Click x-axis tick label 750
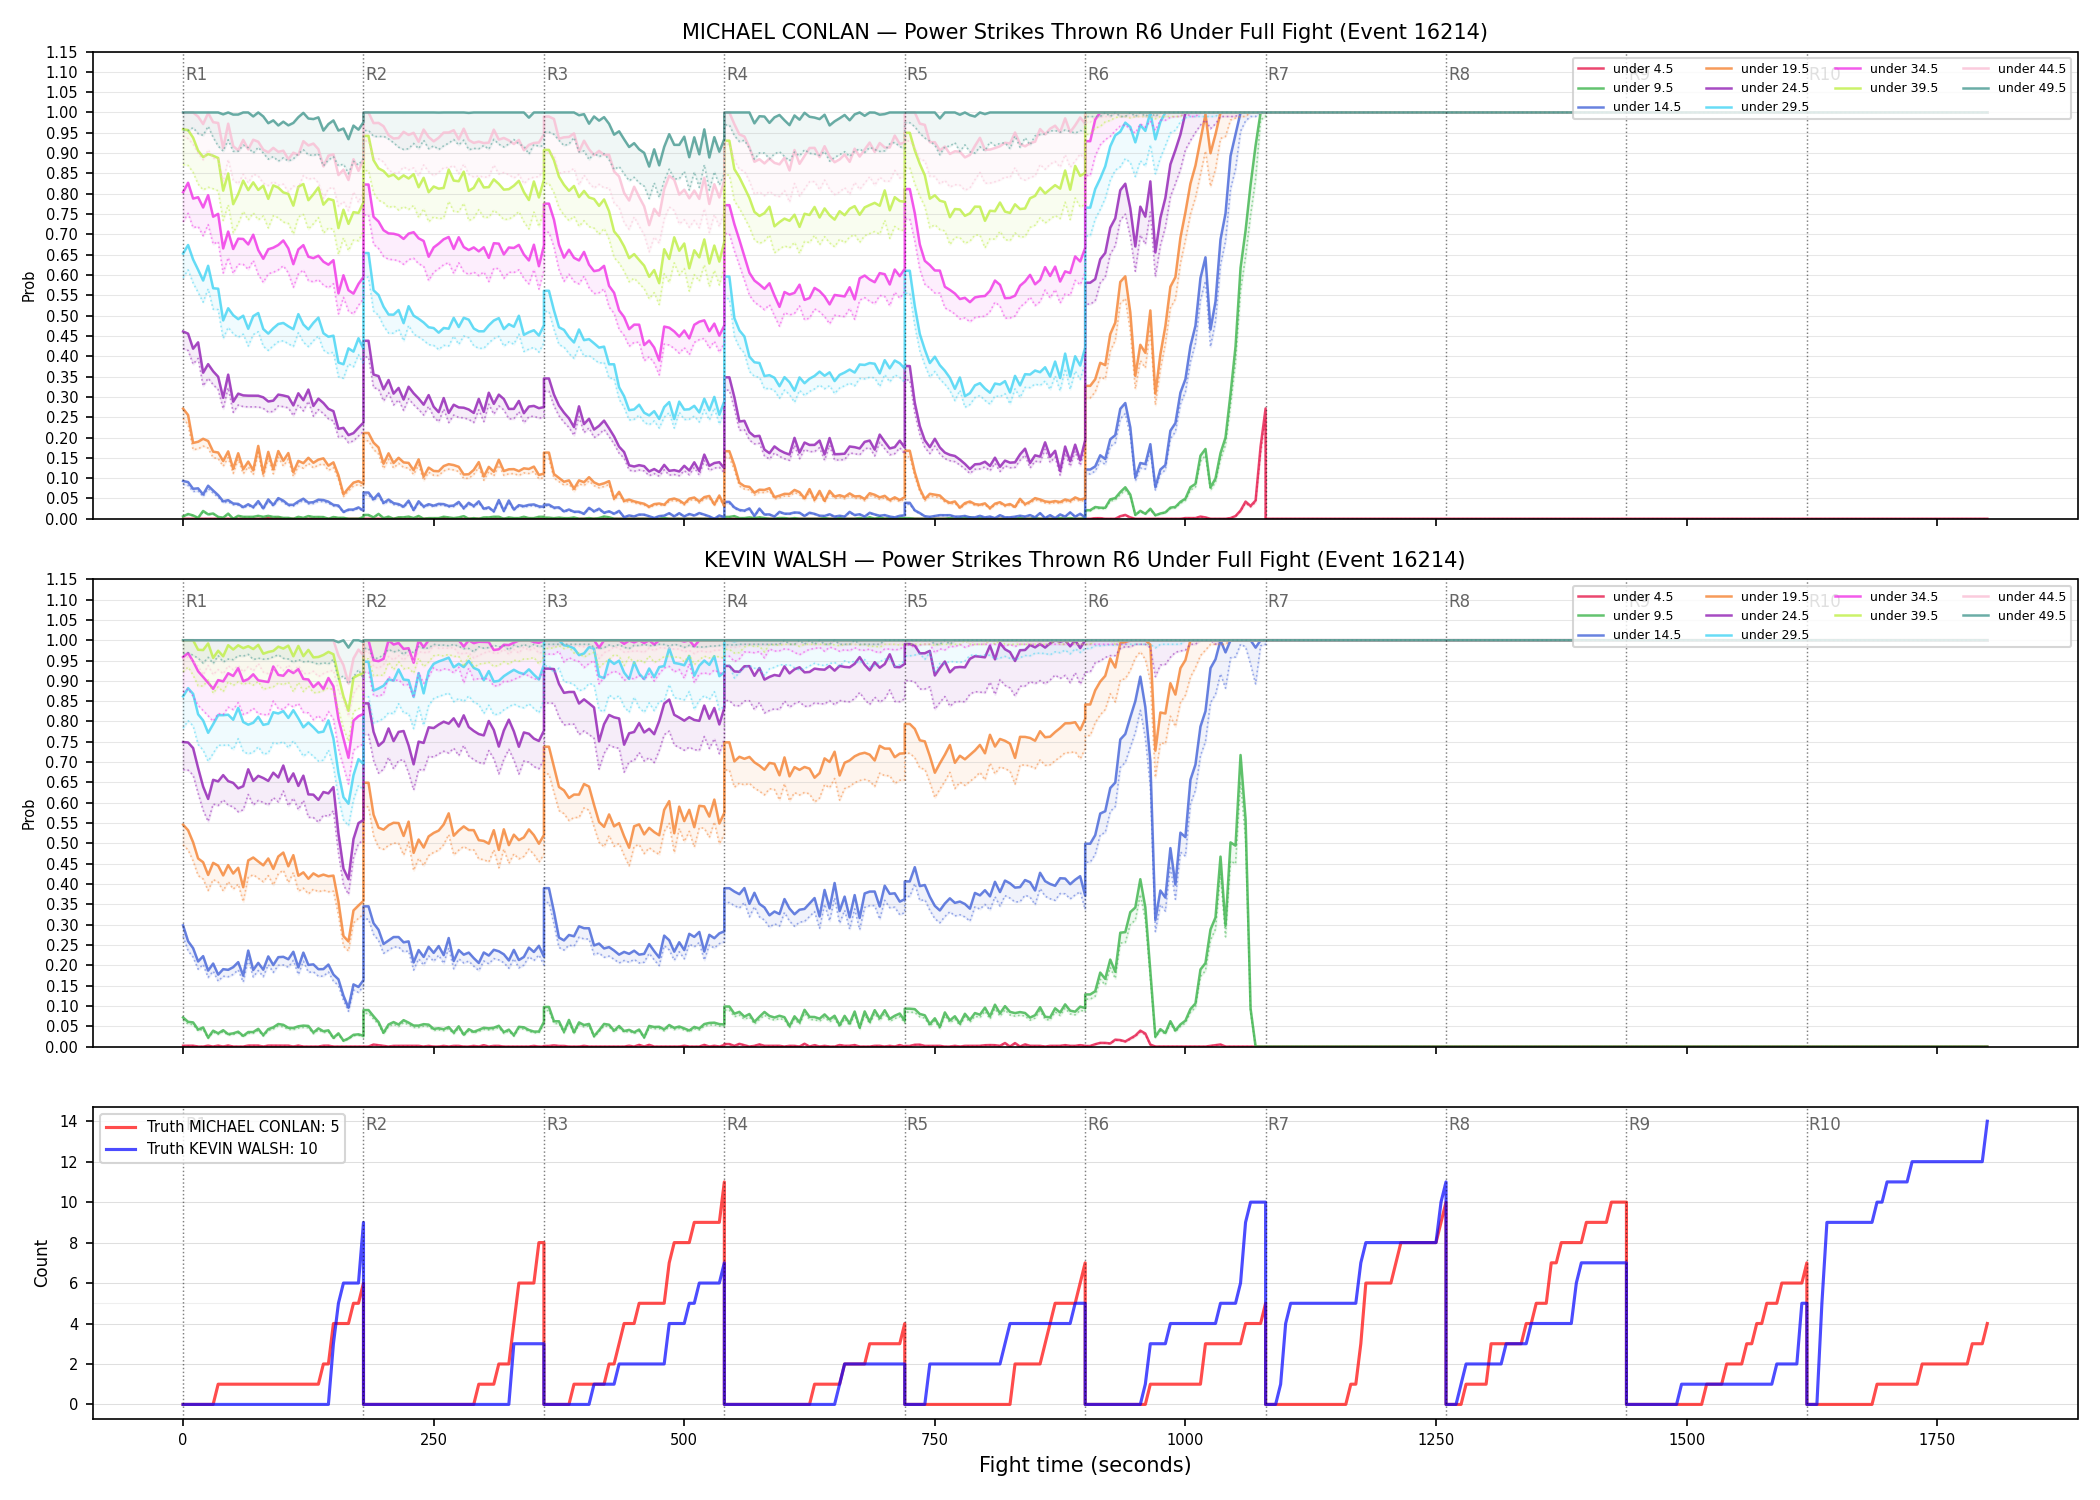The width and height of the screenshot is (2100, 1500). pyautogui.click(x=935, y=1440)
